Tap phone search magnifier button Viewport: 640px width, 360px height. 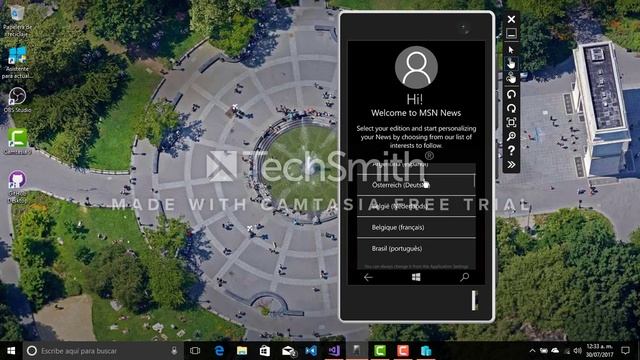(464, 278)
